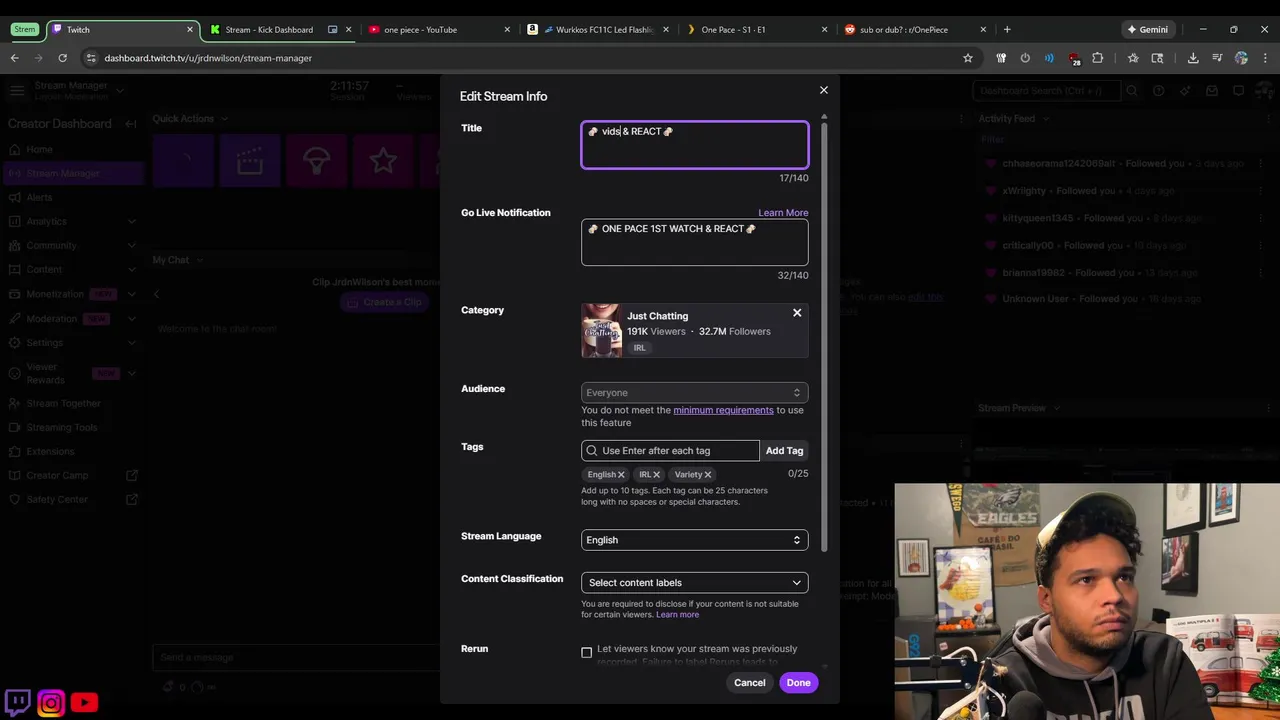Reload the Twitch dashboard page
This screenshot has width=1280, height=720.
click(62, 58)
